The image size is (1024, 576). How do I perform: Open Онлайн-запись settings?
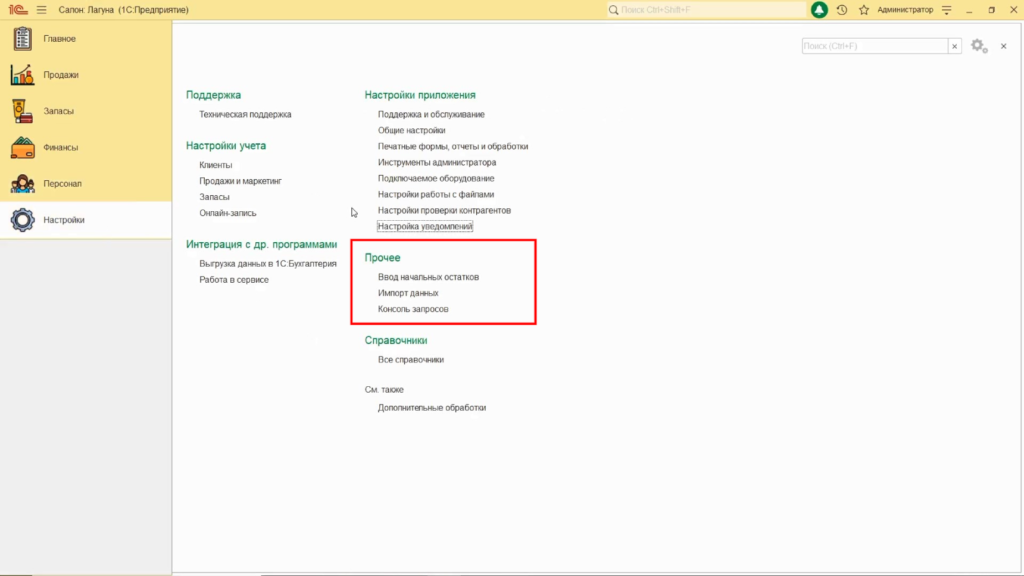tap(227, 213)
